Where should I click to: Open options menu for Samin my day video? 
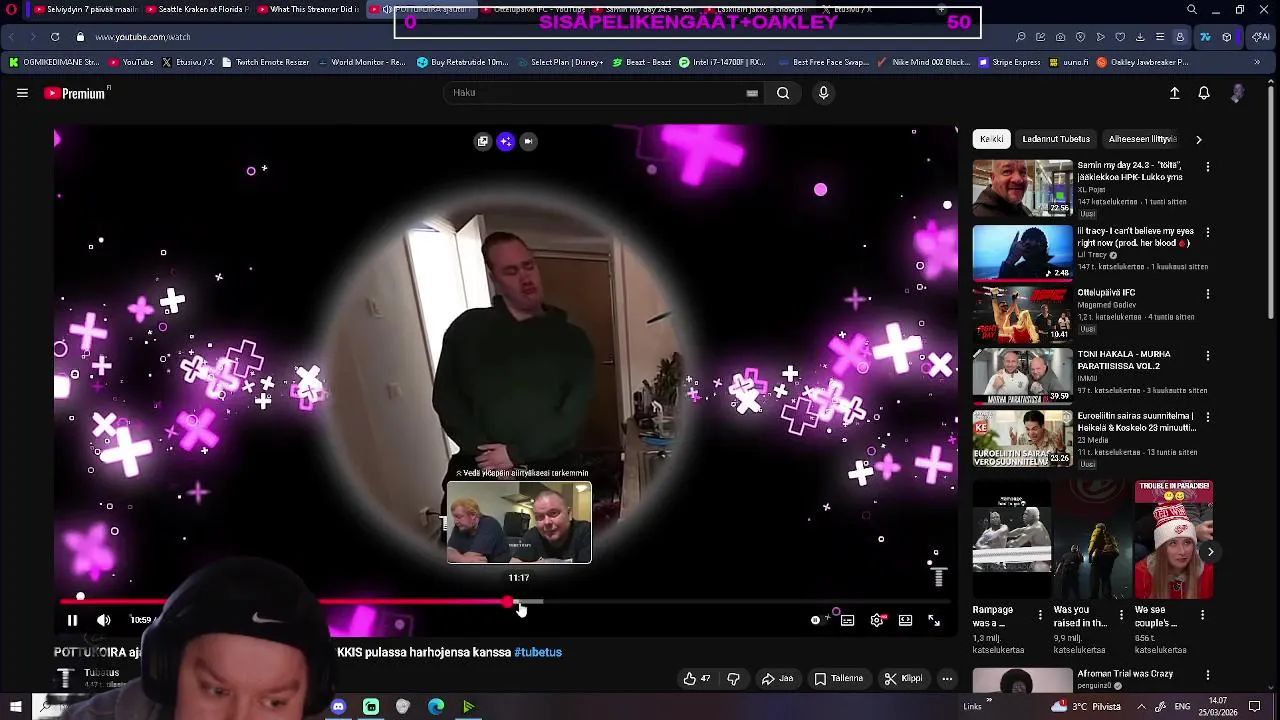click(1207, 167)
